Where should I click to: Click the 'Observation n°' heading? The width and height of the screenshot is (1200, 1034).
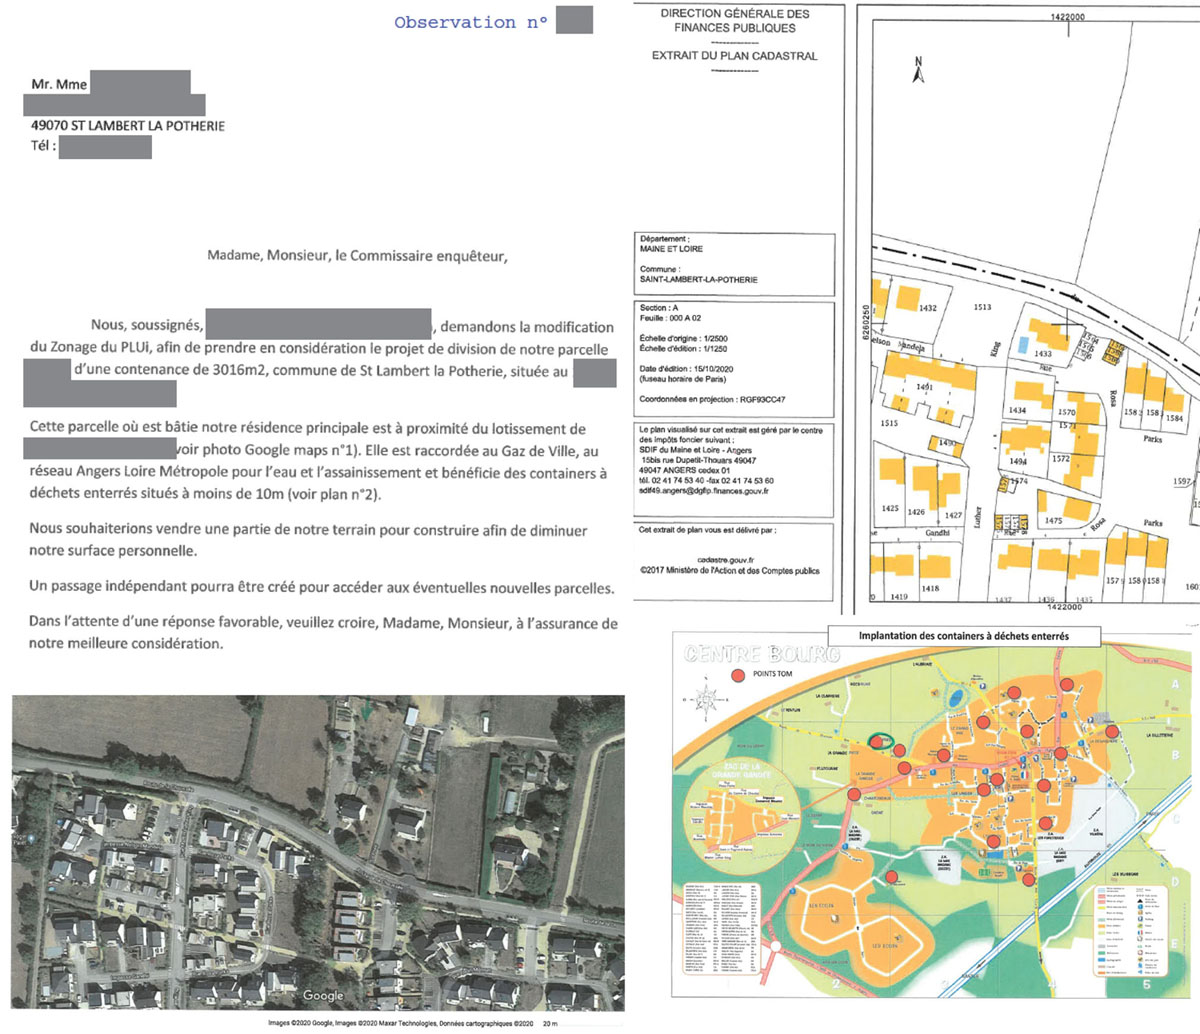coord(470,22)
